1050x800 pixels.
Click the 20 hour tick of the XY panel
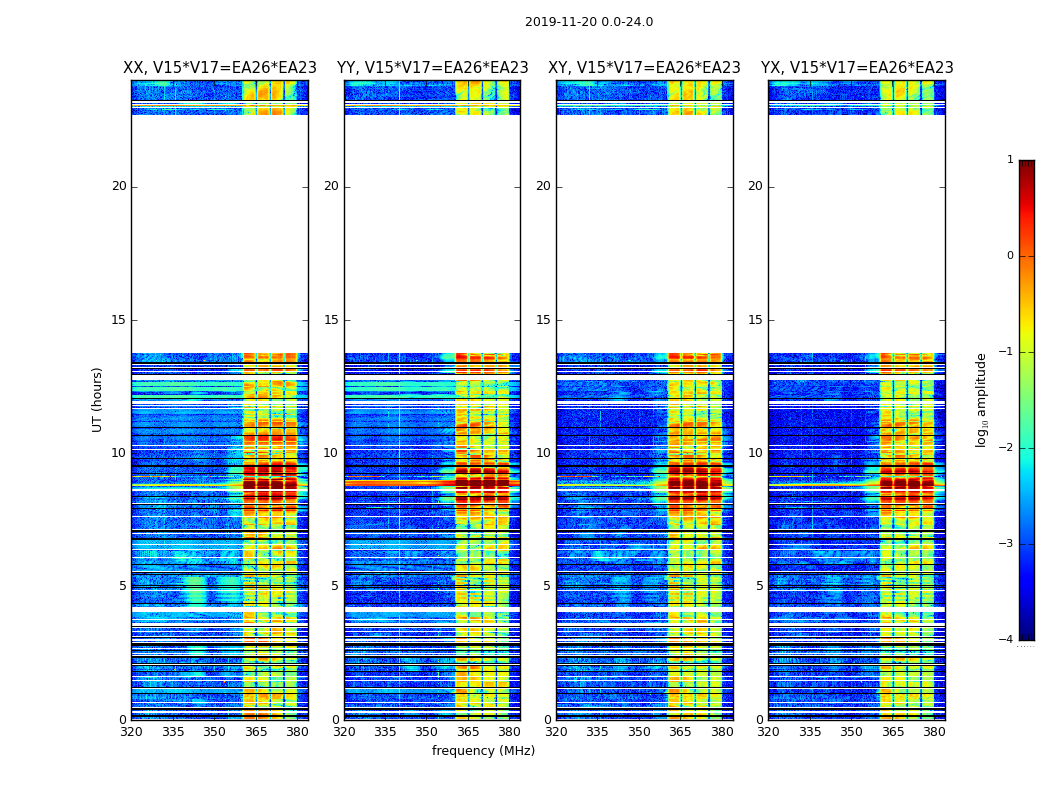(x=543, y=186)
